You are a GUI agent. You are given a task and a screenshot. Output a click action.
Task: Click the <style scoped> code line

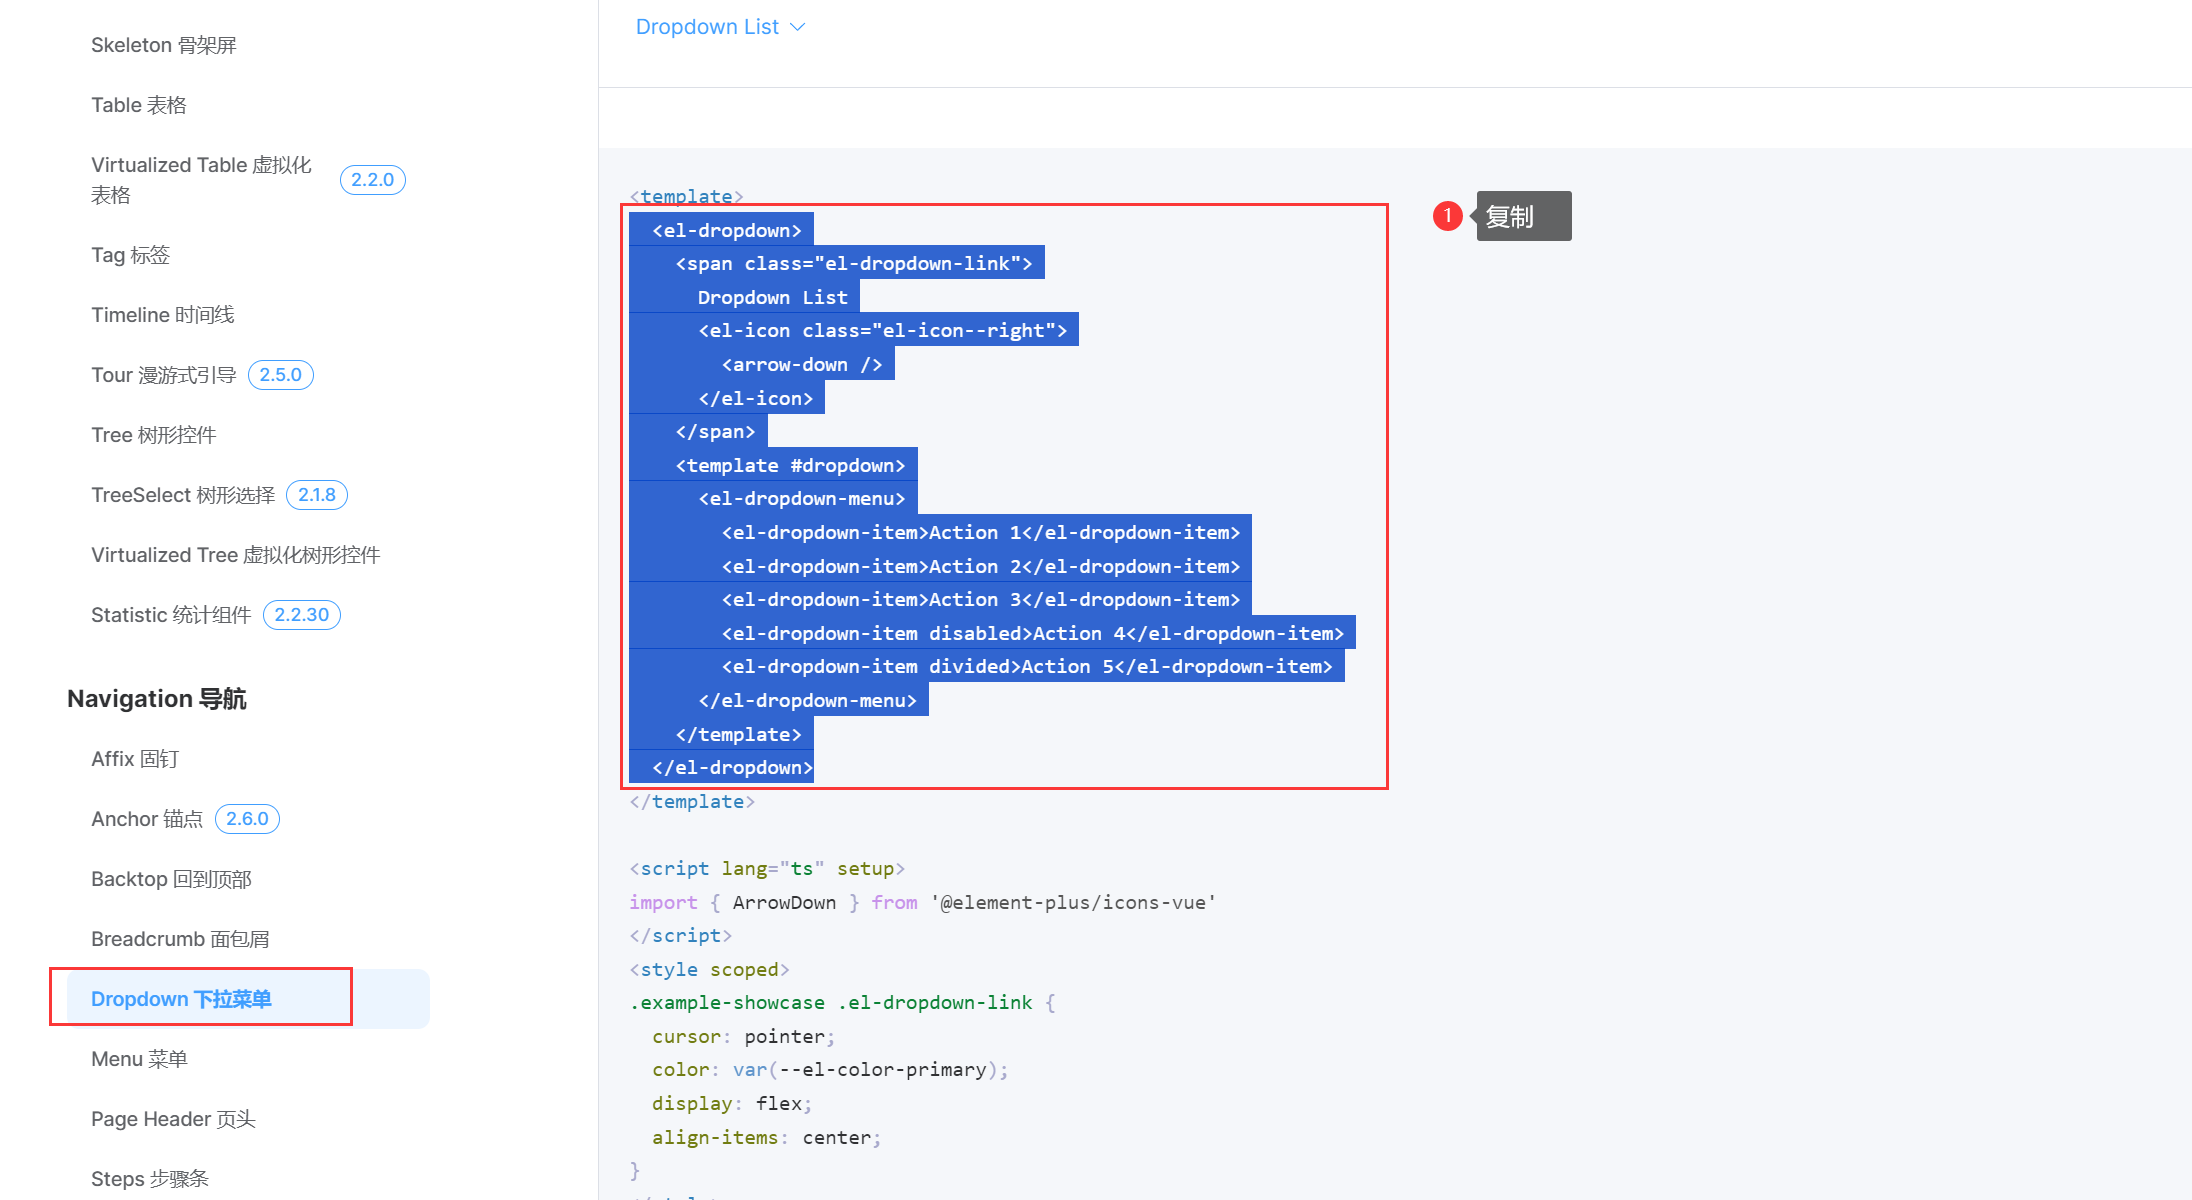point(710,969)
